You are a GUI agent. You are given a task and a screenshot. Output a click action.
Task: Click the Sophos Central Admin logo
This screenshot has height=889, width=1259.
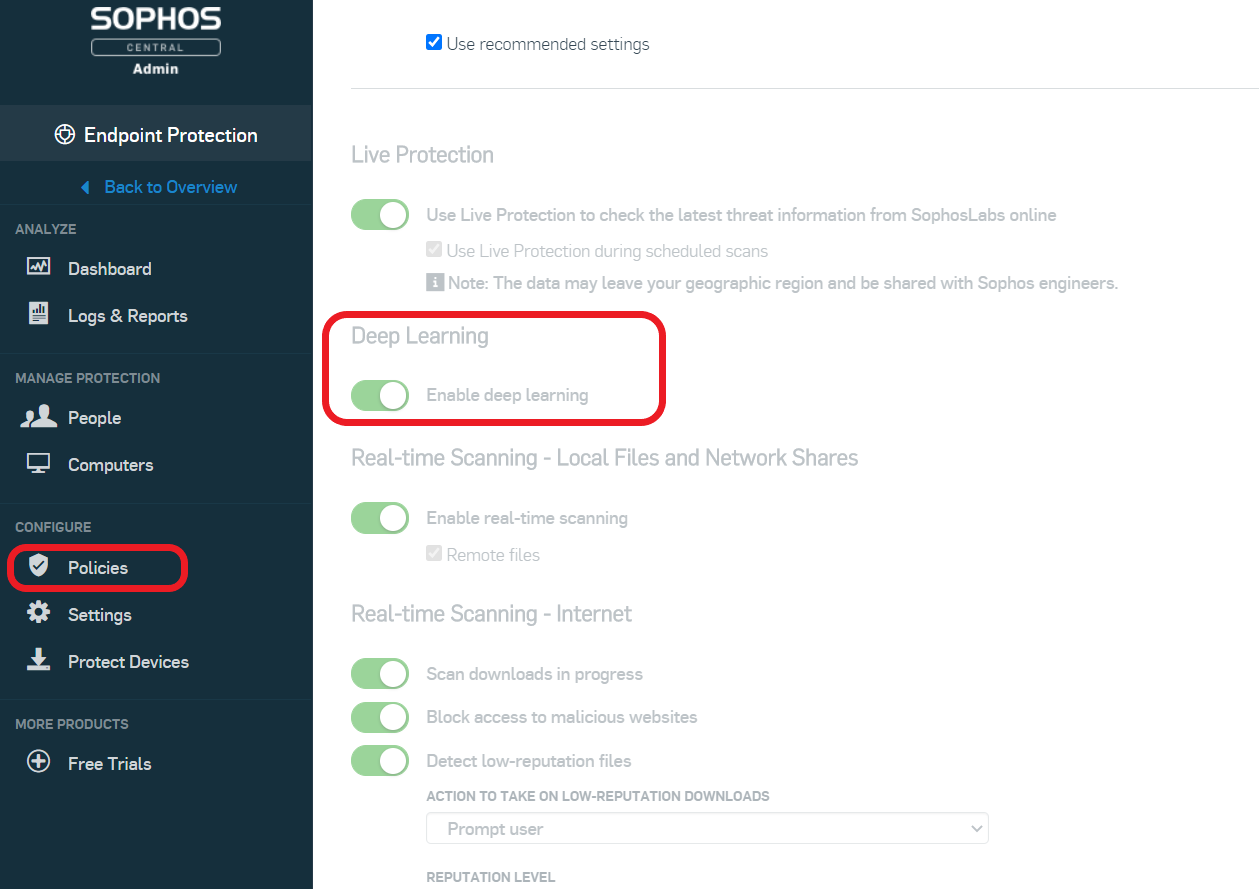pyautogui.click(x=156, y=40)
